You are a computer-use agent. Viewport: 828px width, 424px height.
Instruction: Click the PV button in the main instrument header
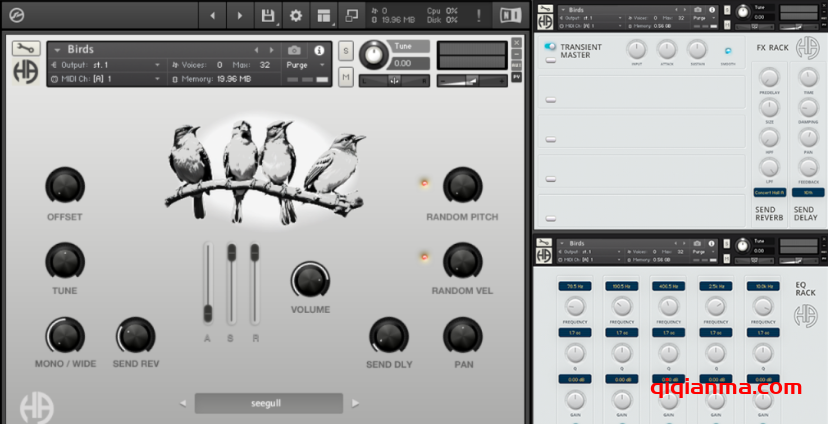pyautogui.click(x=516, y=77)
